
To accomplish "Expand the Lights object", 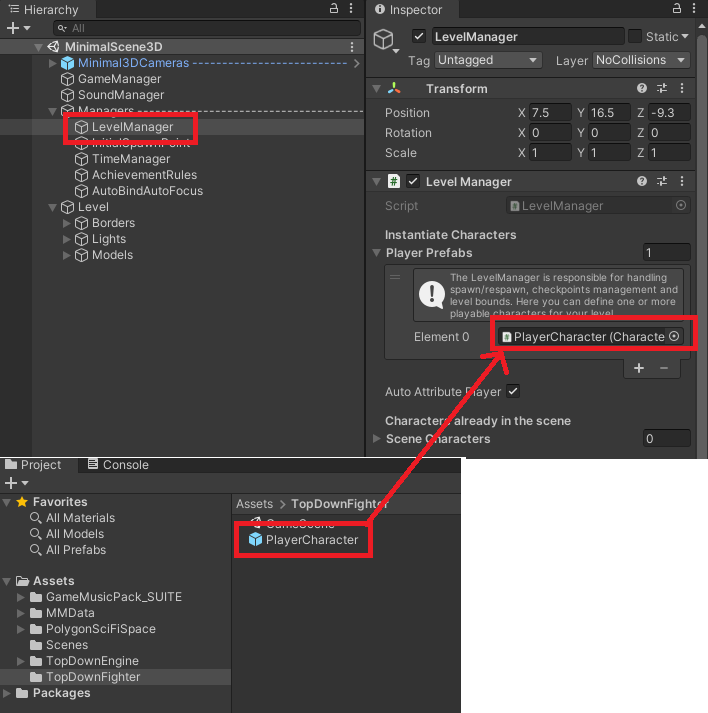I will tap(66, 239).
